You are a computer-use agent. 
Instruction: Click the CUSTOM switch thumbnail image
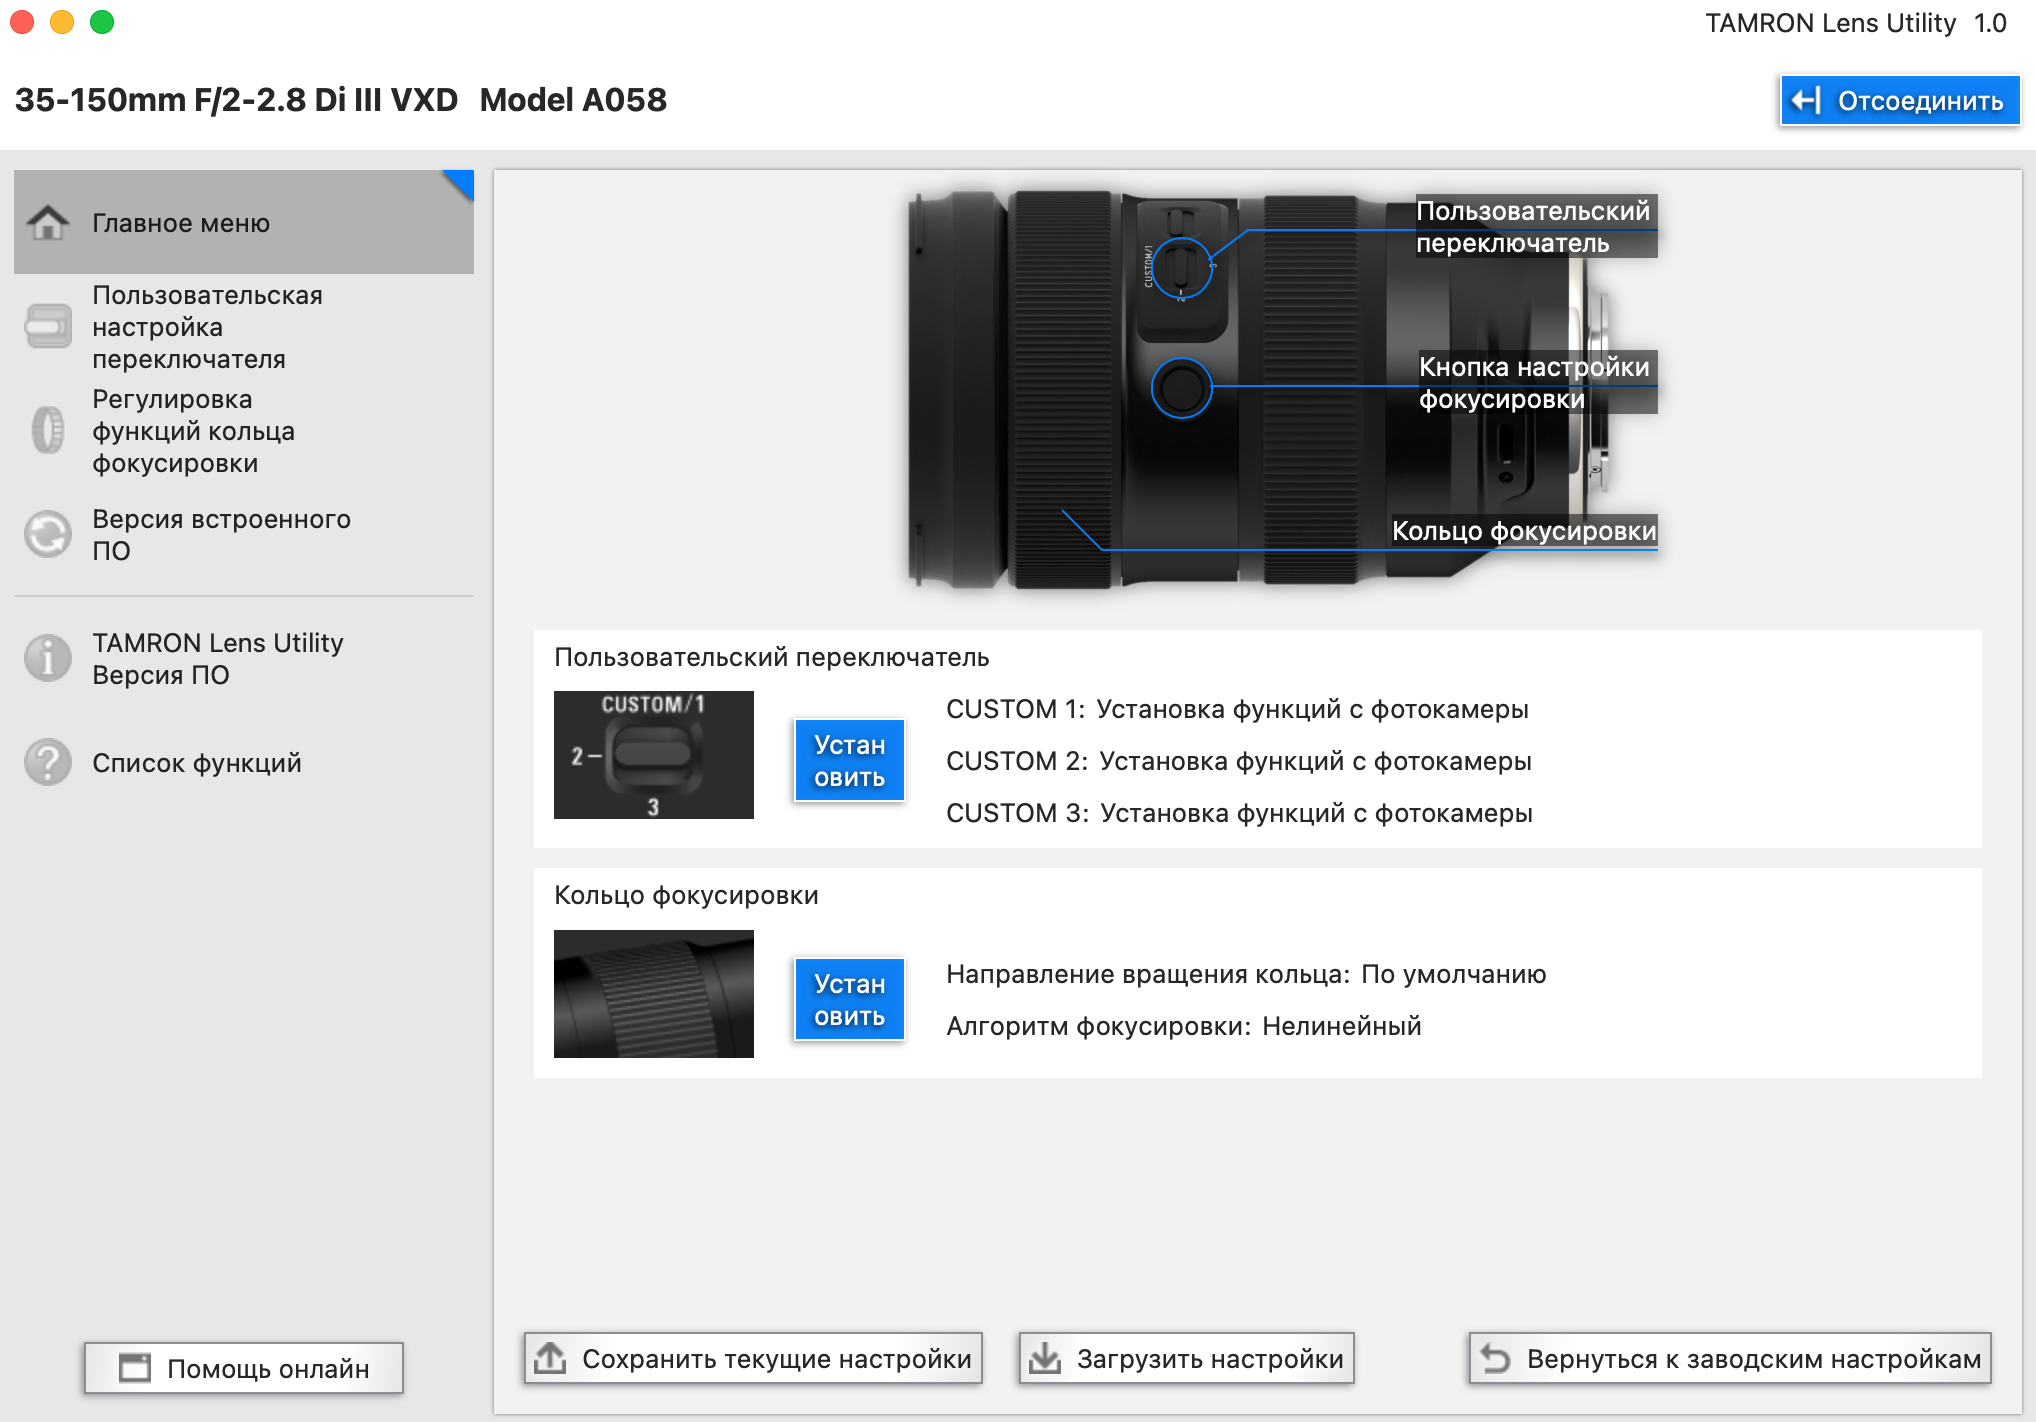click(653, 755)
